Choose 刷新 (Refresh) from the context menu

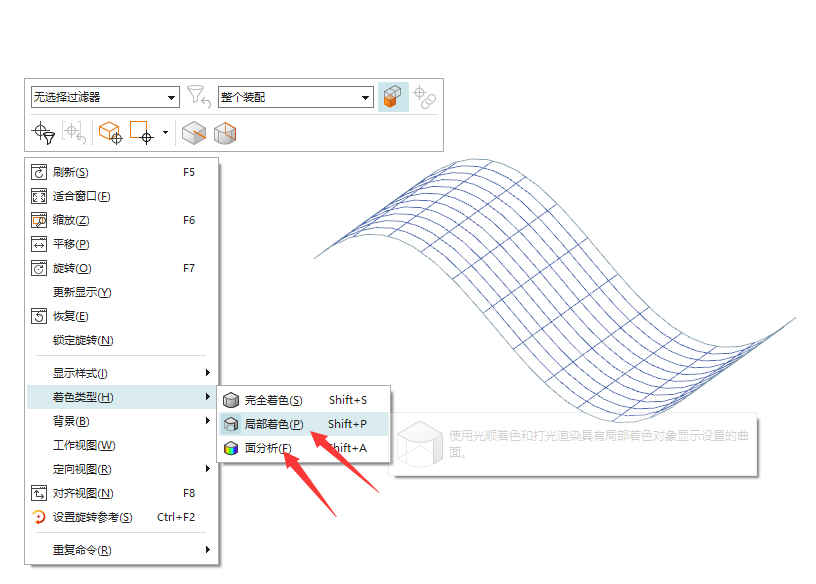coord(70,172)
